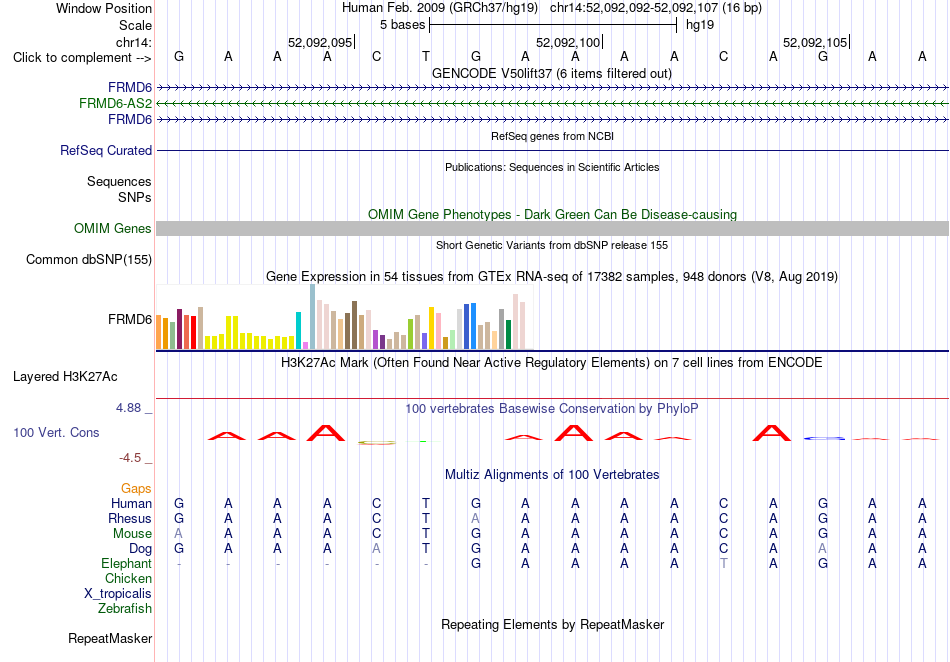
Task: Open the OMIM Gene Phenotypes title
Action: [552, 214]
